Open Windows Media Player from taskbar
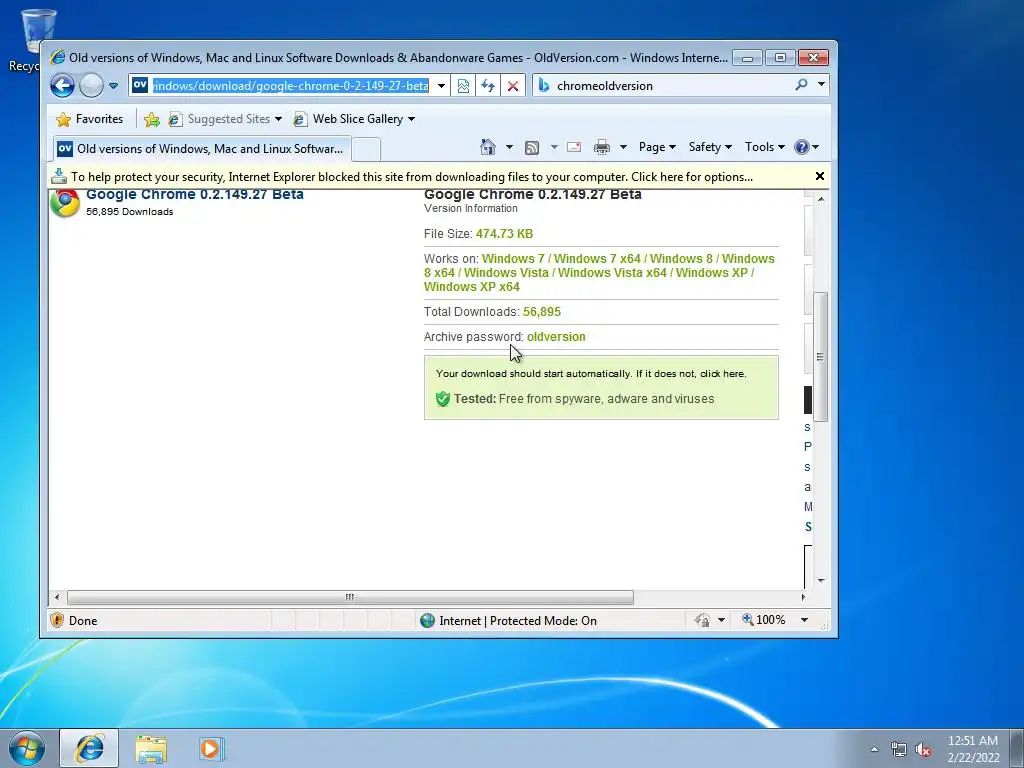This screenshot has height=768, width=1024. (211, 748)
